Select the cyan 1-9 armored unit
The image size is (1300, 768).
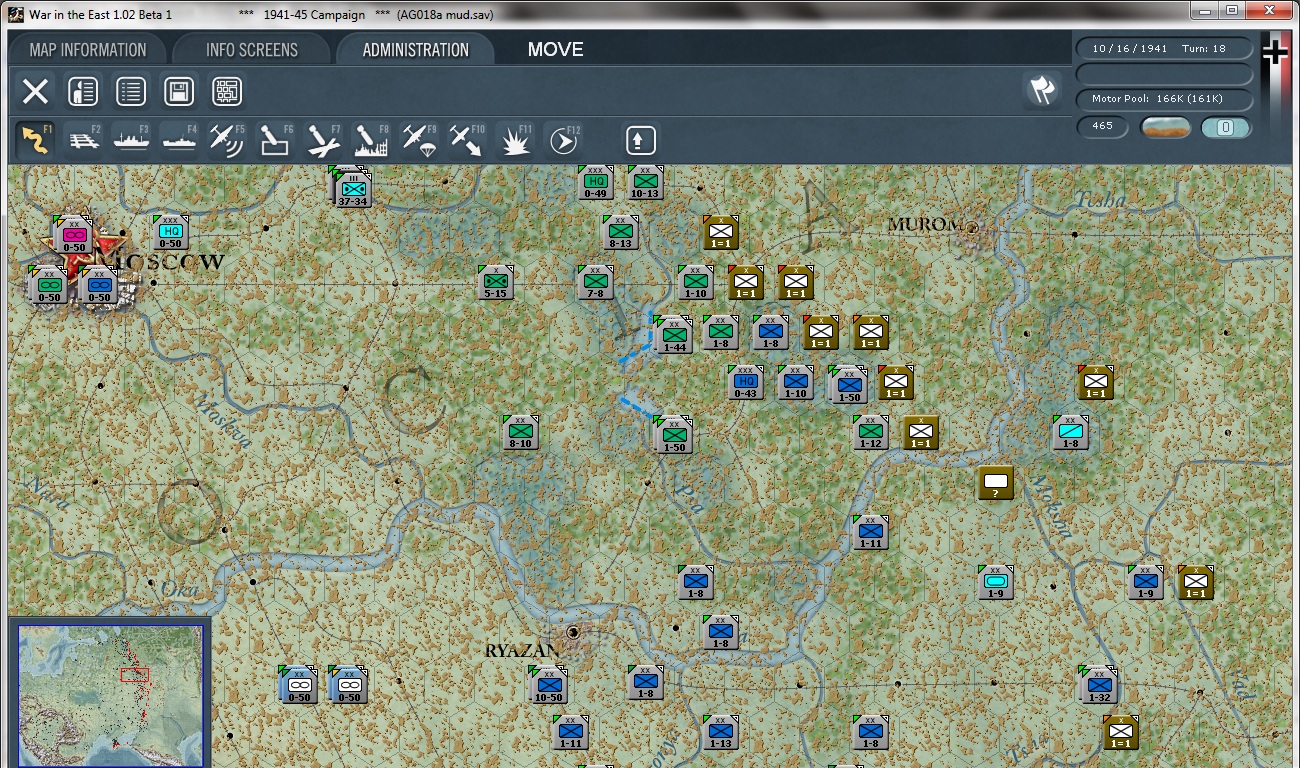tap(996, 583)
